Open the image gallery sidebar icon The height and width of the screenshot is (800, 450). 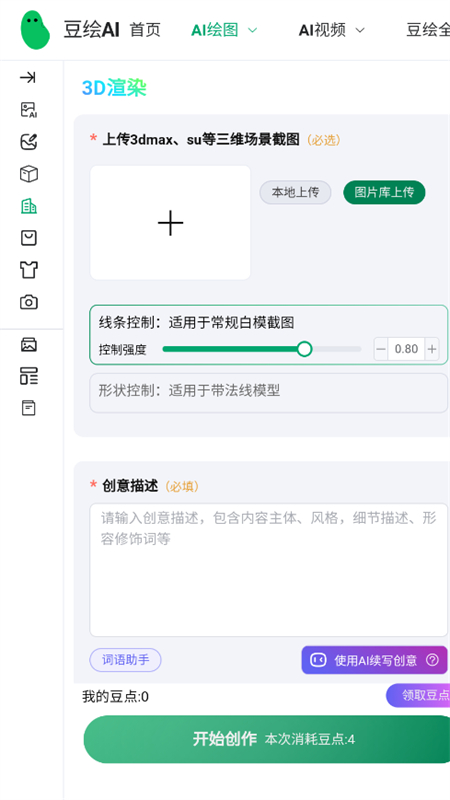[29, 345]
